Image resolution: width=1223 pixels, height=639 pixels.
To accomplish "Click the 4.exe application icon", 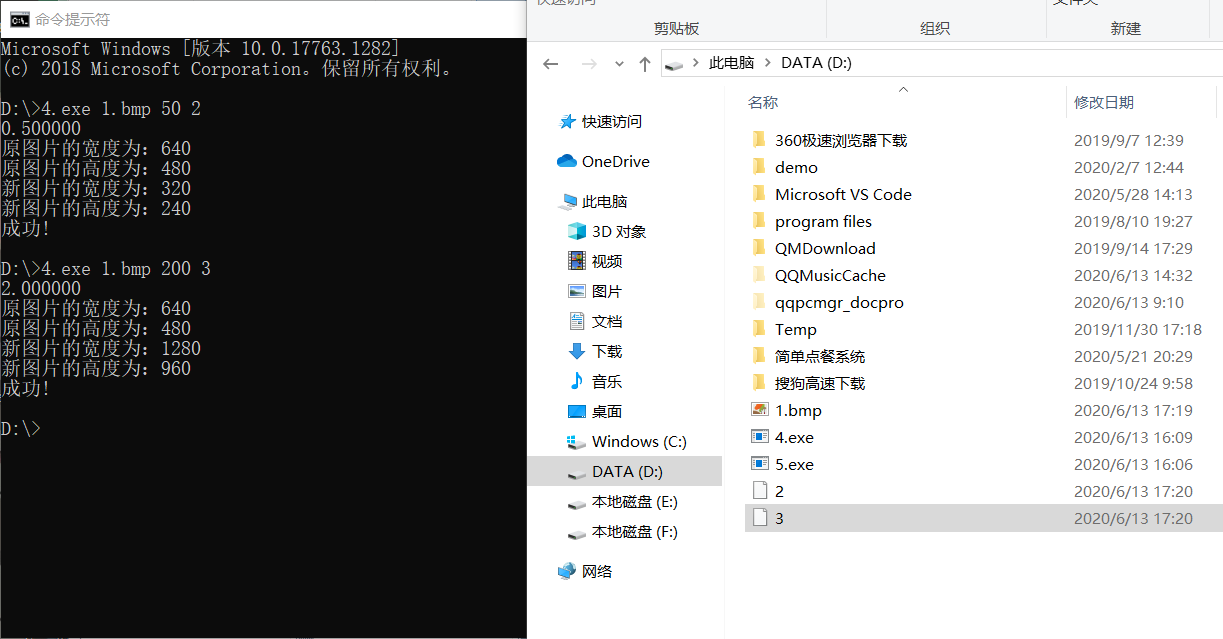I will click(x=759, y=437).
